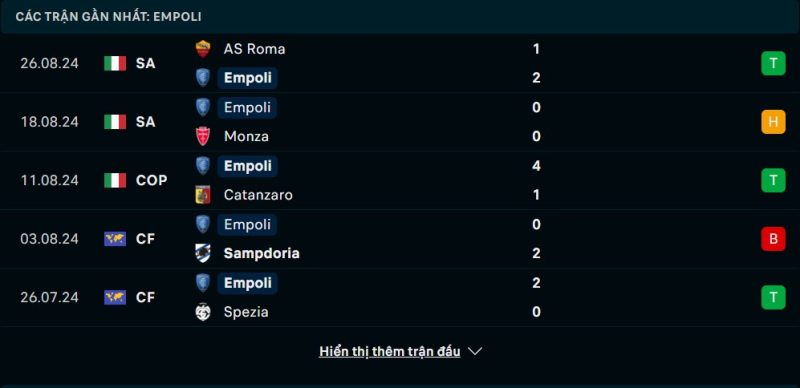Click the Sampdoria club crest
This screenshot has height=388, width=800.
coord(203,253)
